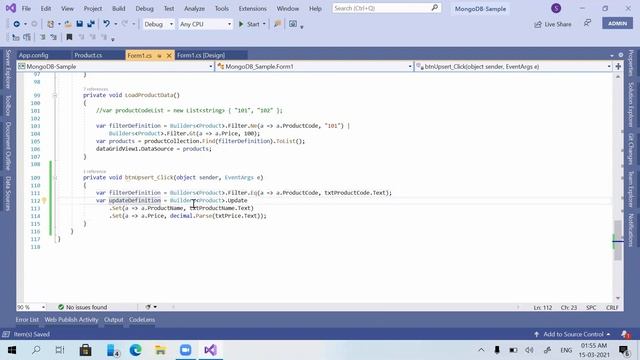Click the search magnifier icon
The width and height of the screenshot is (640, 360).
point(435,8)
